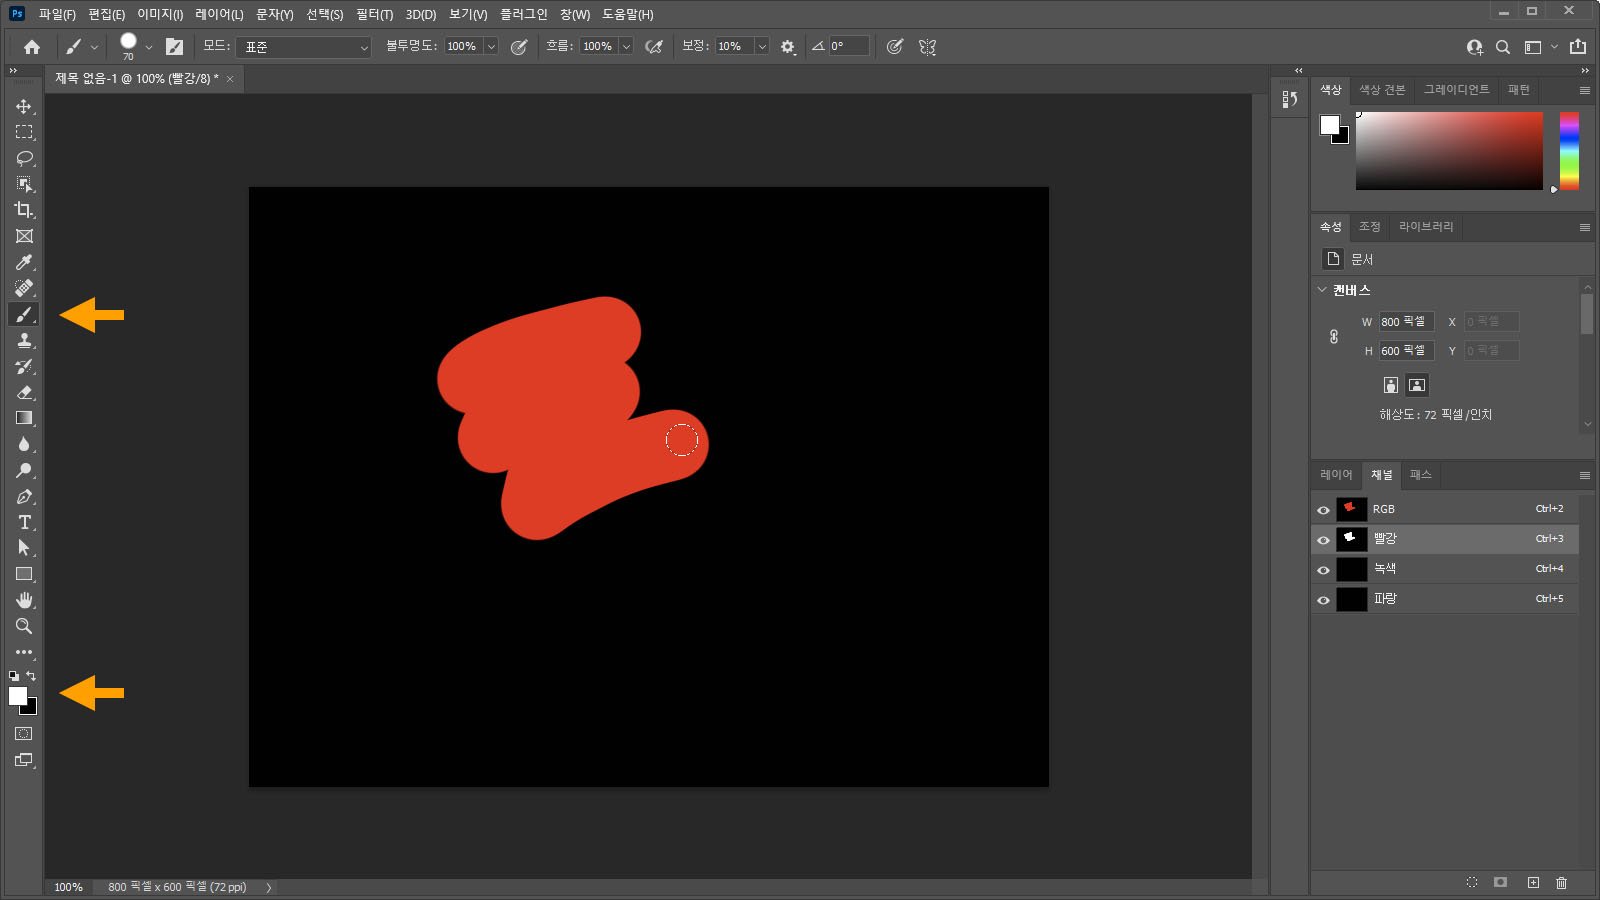Select the Rectangle shape tool
This screenshot has height=900, width=1600.
click(24, 574)
